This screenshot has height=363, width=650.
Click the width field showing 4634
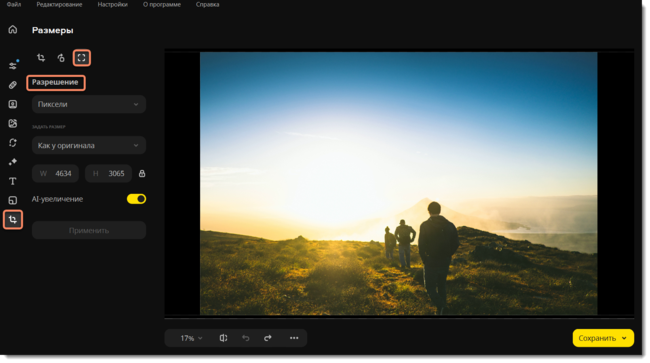pyautogui.click(x=56, y=174)
